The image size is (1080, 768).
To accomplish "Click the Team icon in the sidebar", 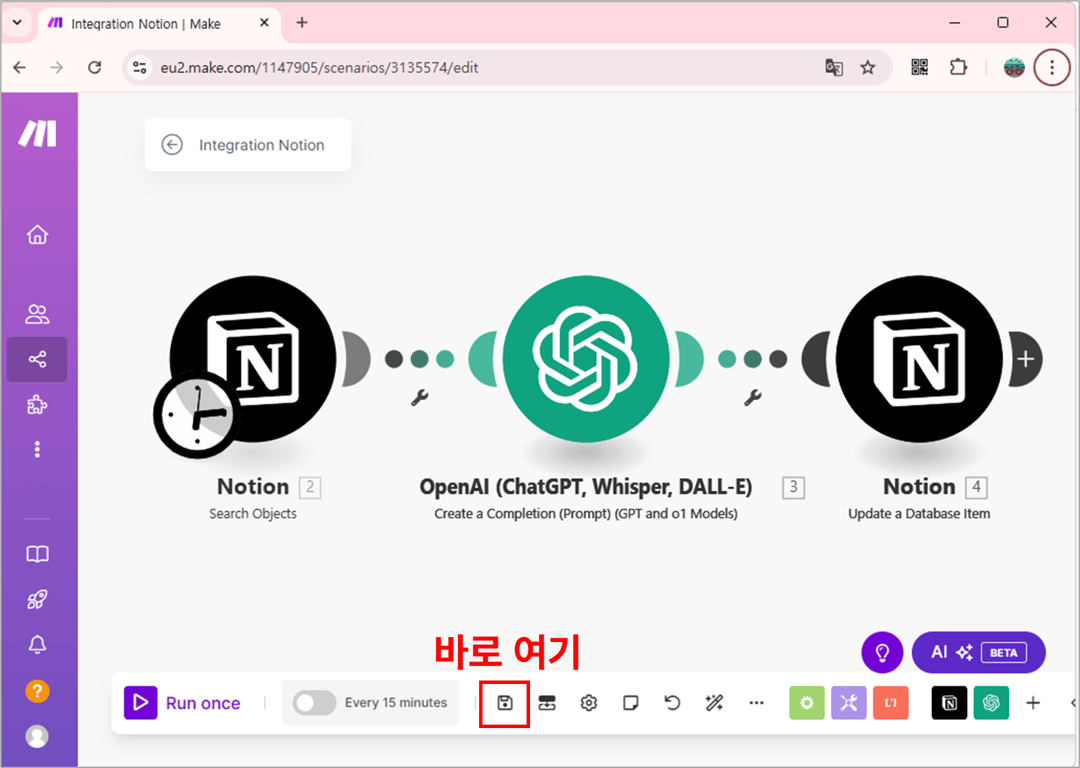I will pyautogui.click(x=37, y=314).
